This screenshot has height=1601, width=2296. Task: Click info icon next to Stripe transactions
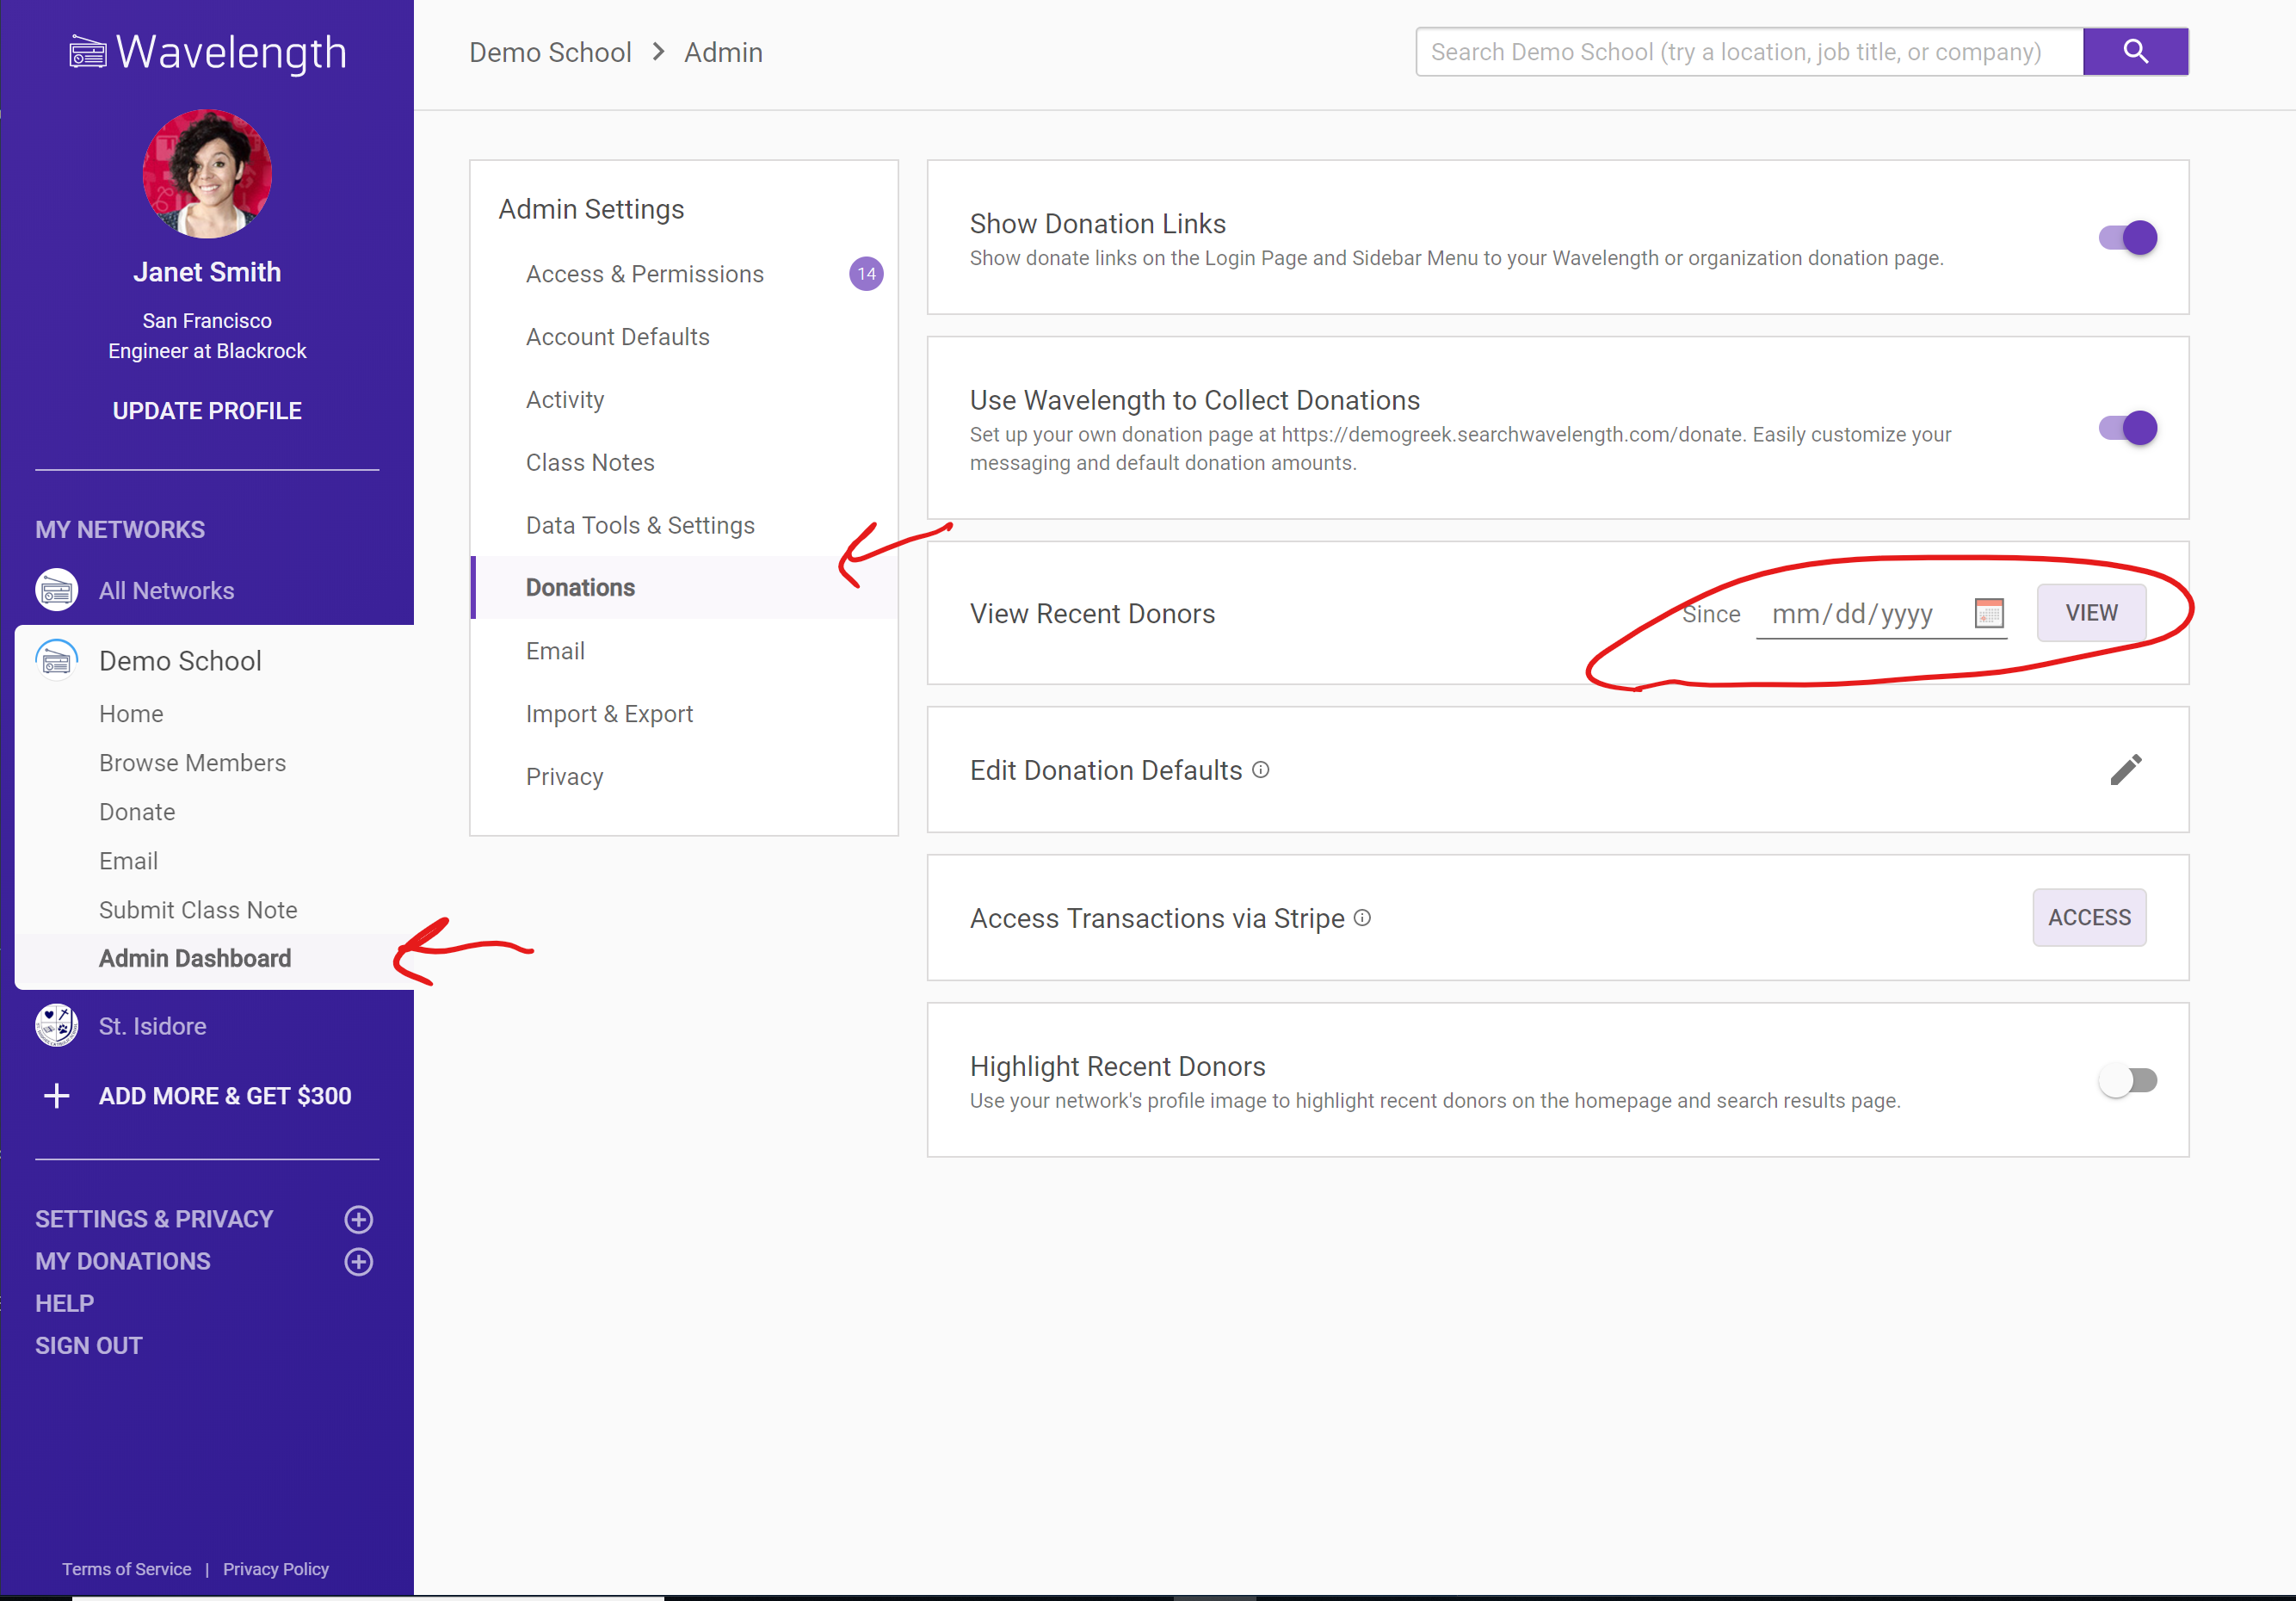1361,917
